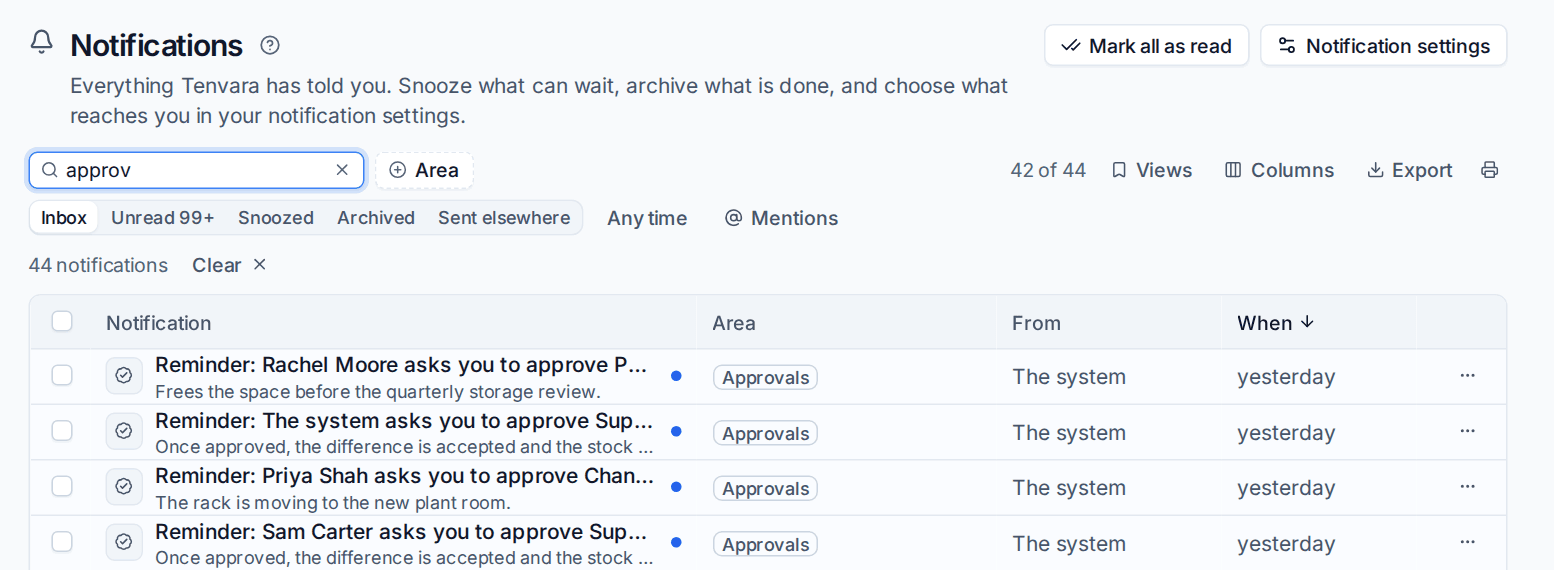The height and width of the screenshot is (570, 1554).
Task: Click 'The rack is moving to the new plant room' text
Action: pyautogui.click(x=333, y=502)
